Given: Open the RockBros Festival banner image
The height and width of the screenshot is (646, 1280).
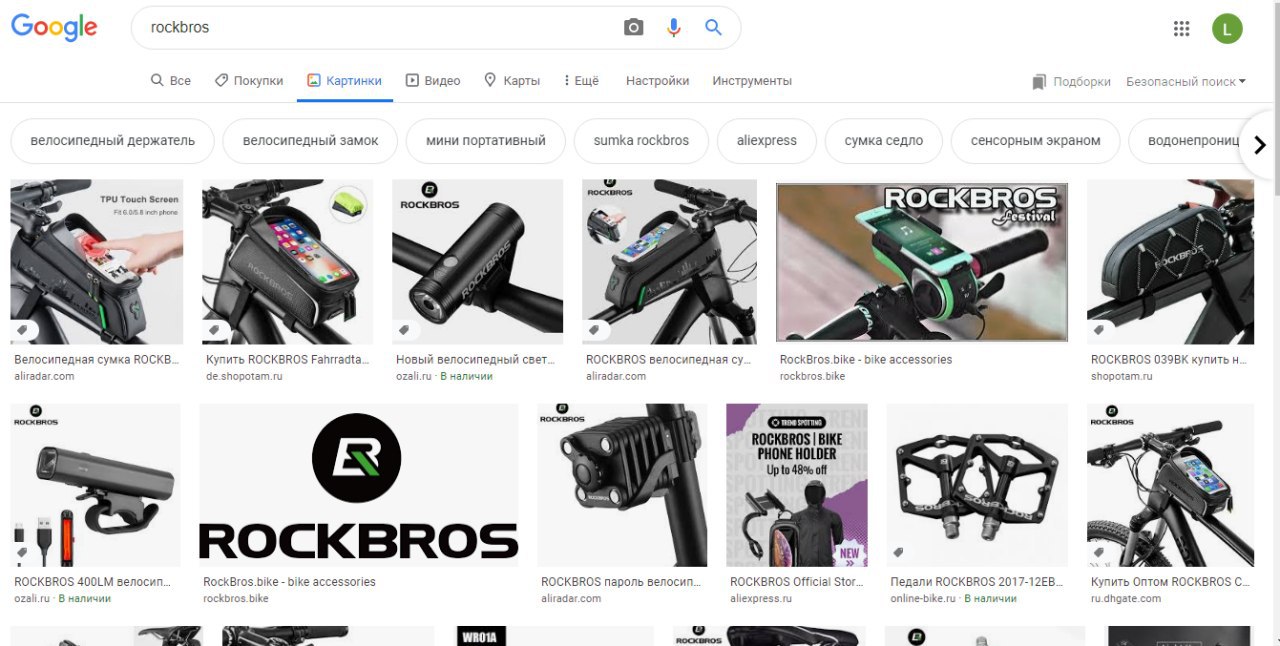Looking at the screenshot, I should 922,262.
